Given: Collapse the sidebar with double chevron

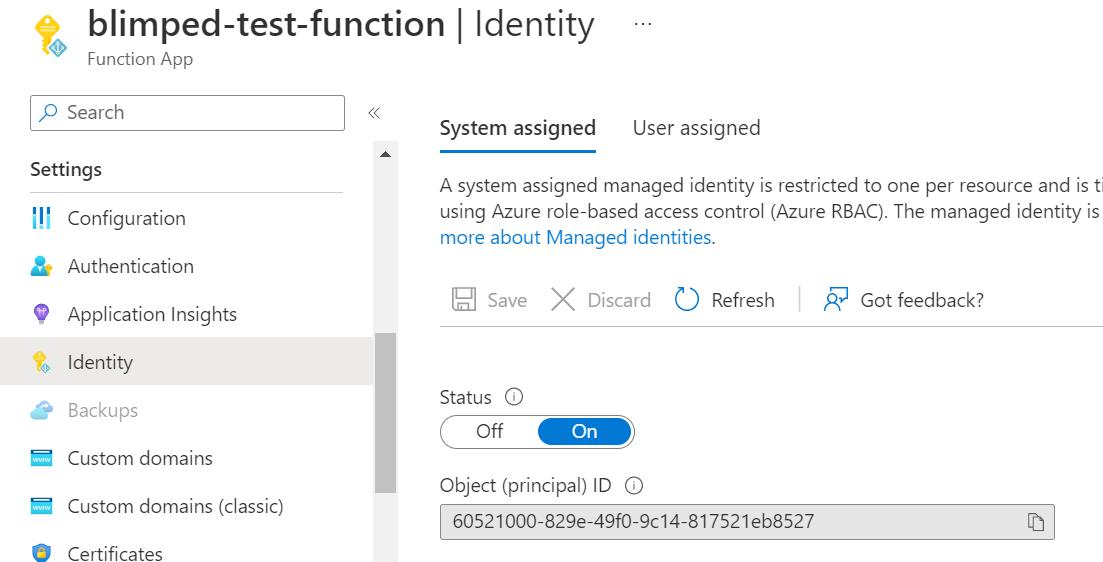Looking at the screenshot, I should (x=374, y=113).
